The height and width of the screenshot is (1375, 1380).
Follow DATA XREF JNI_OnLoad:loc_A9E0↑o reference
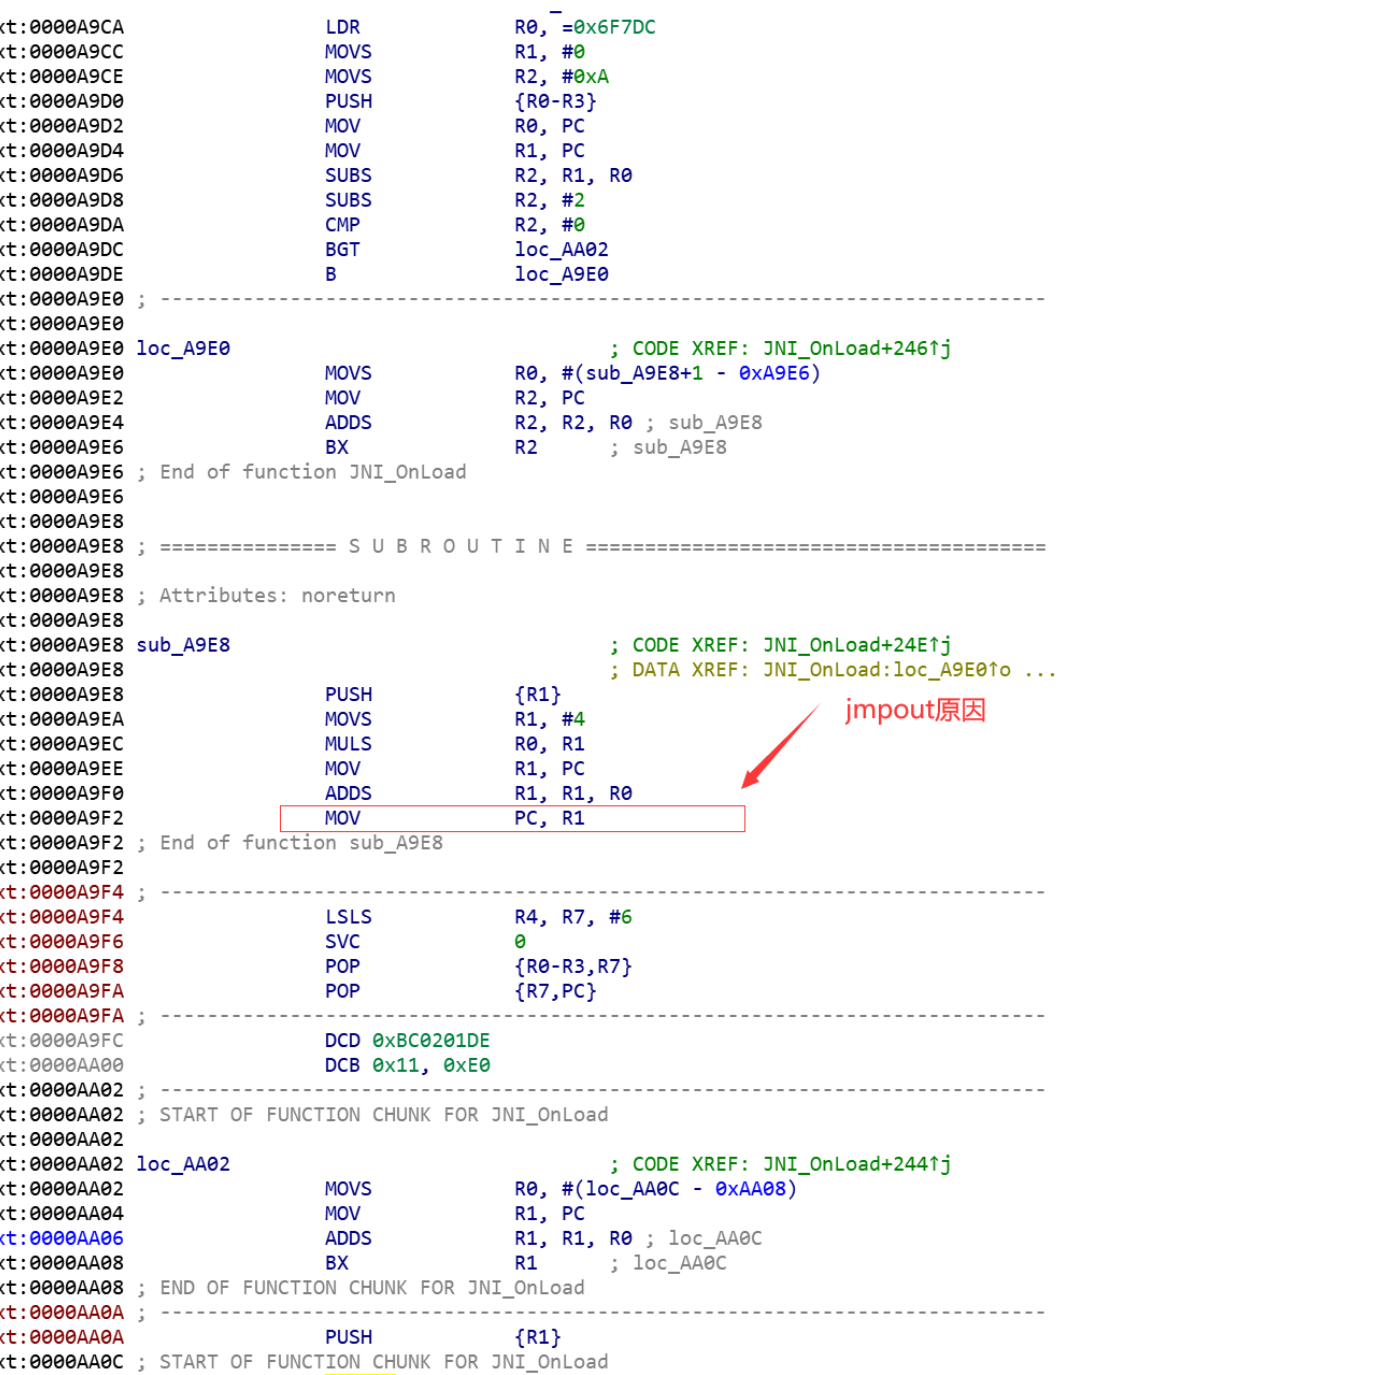[887, 670]
